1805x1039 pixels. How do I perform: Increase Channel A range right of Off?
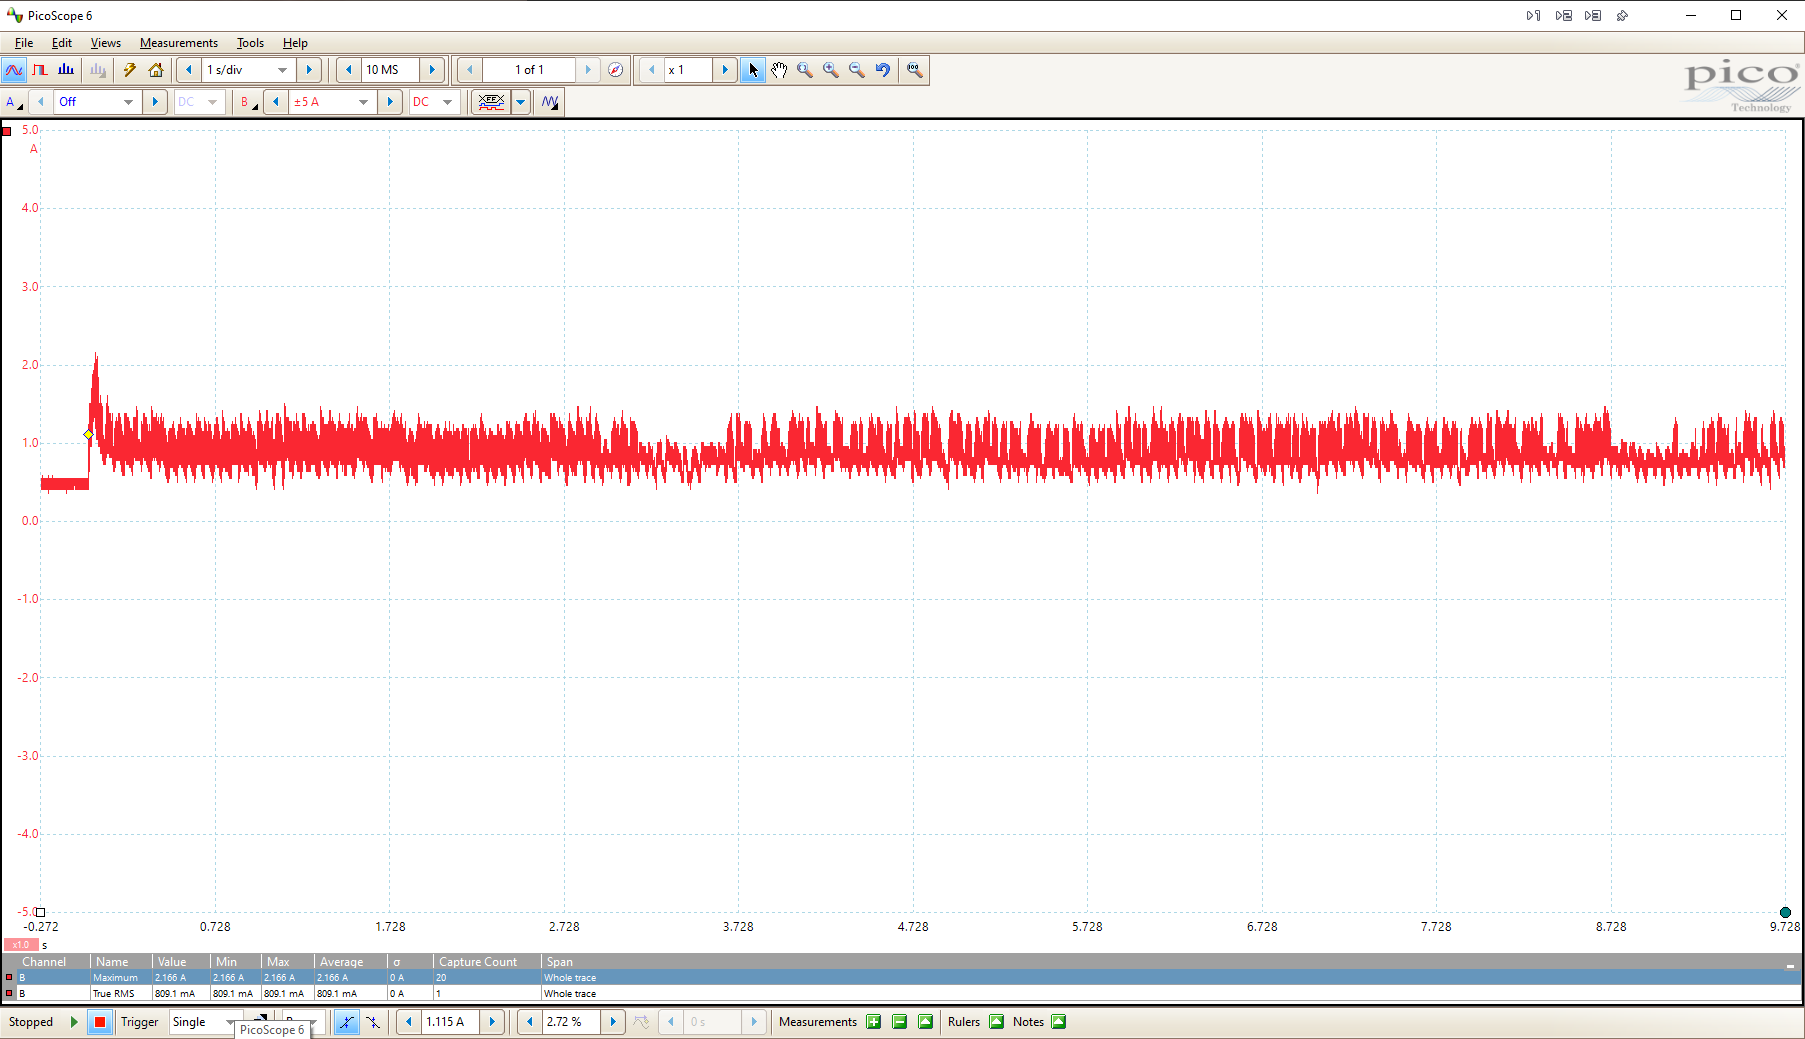click(155, 102)
